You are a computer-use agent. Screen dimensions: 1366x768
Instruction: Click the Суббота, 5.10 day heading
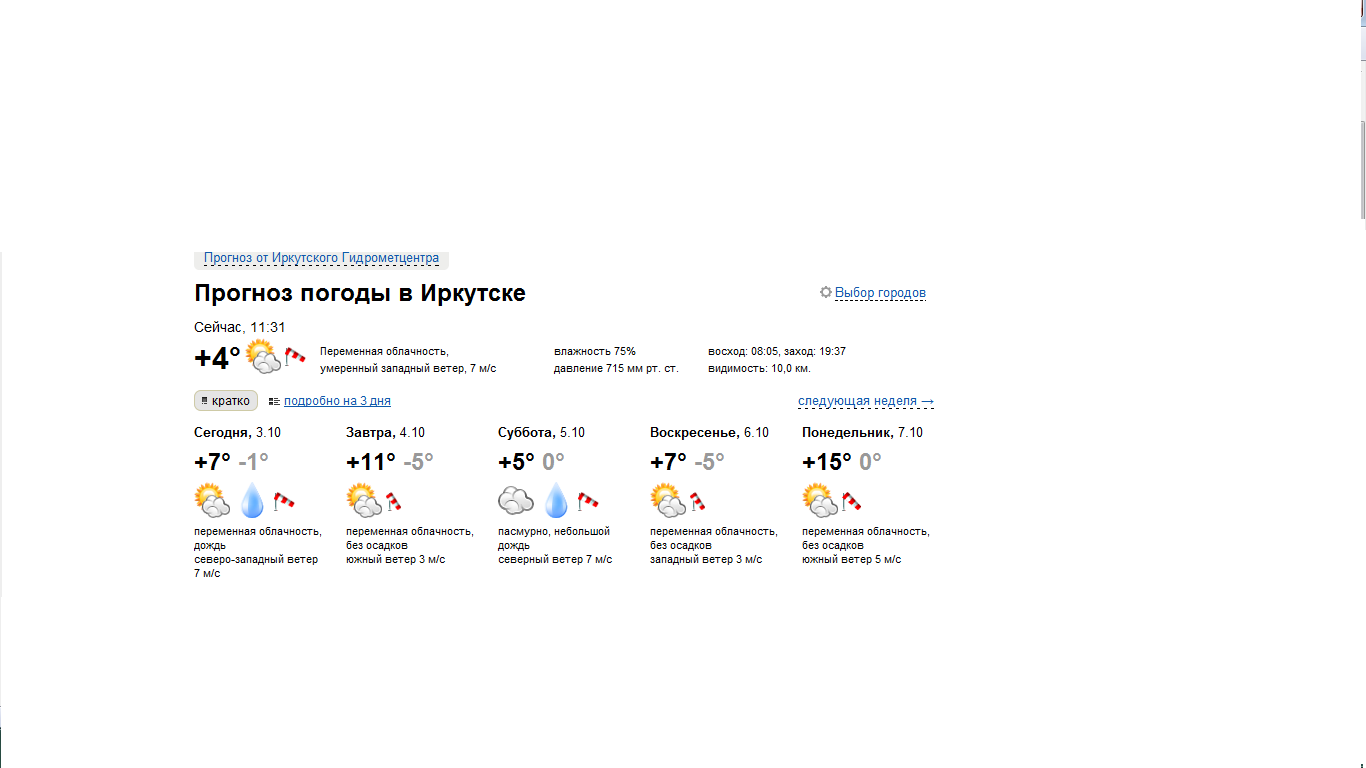pos(541,433)
